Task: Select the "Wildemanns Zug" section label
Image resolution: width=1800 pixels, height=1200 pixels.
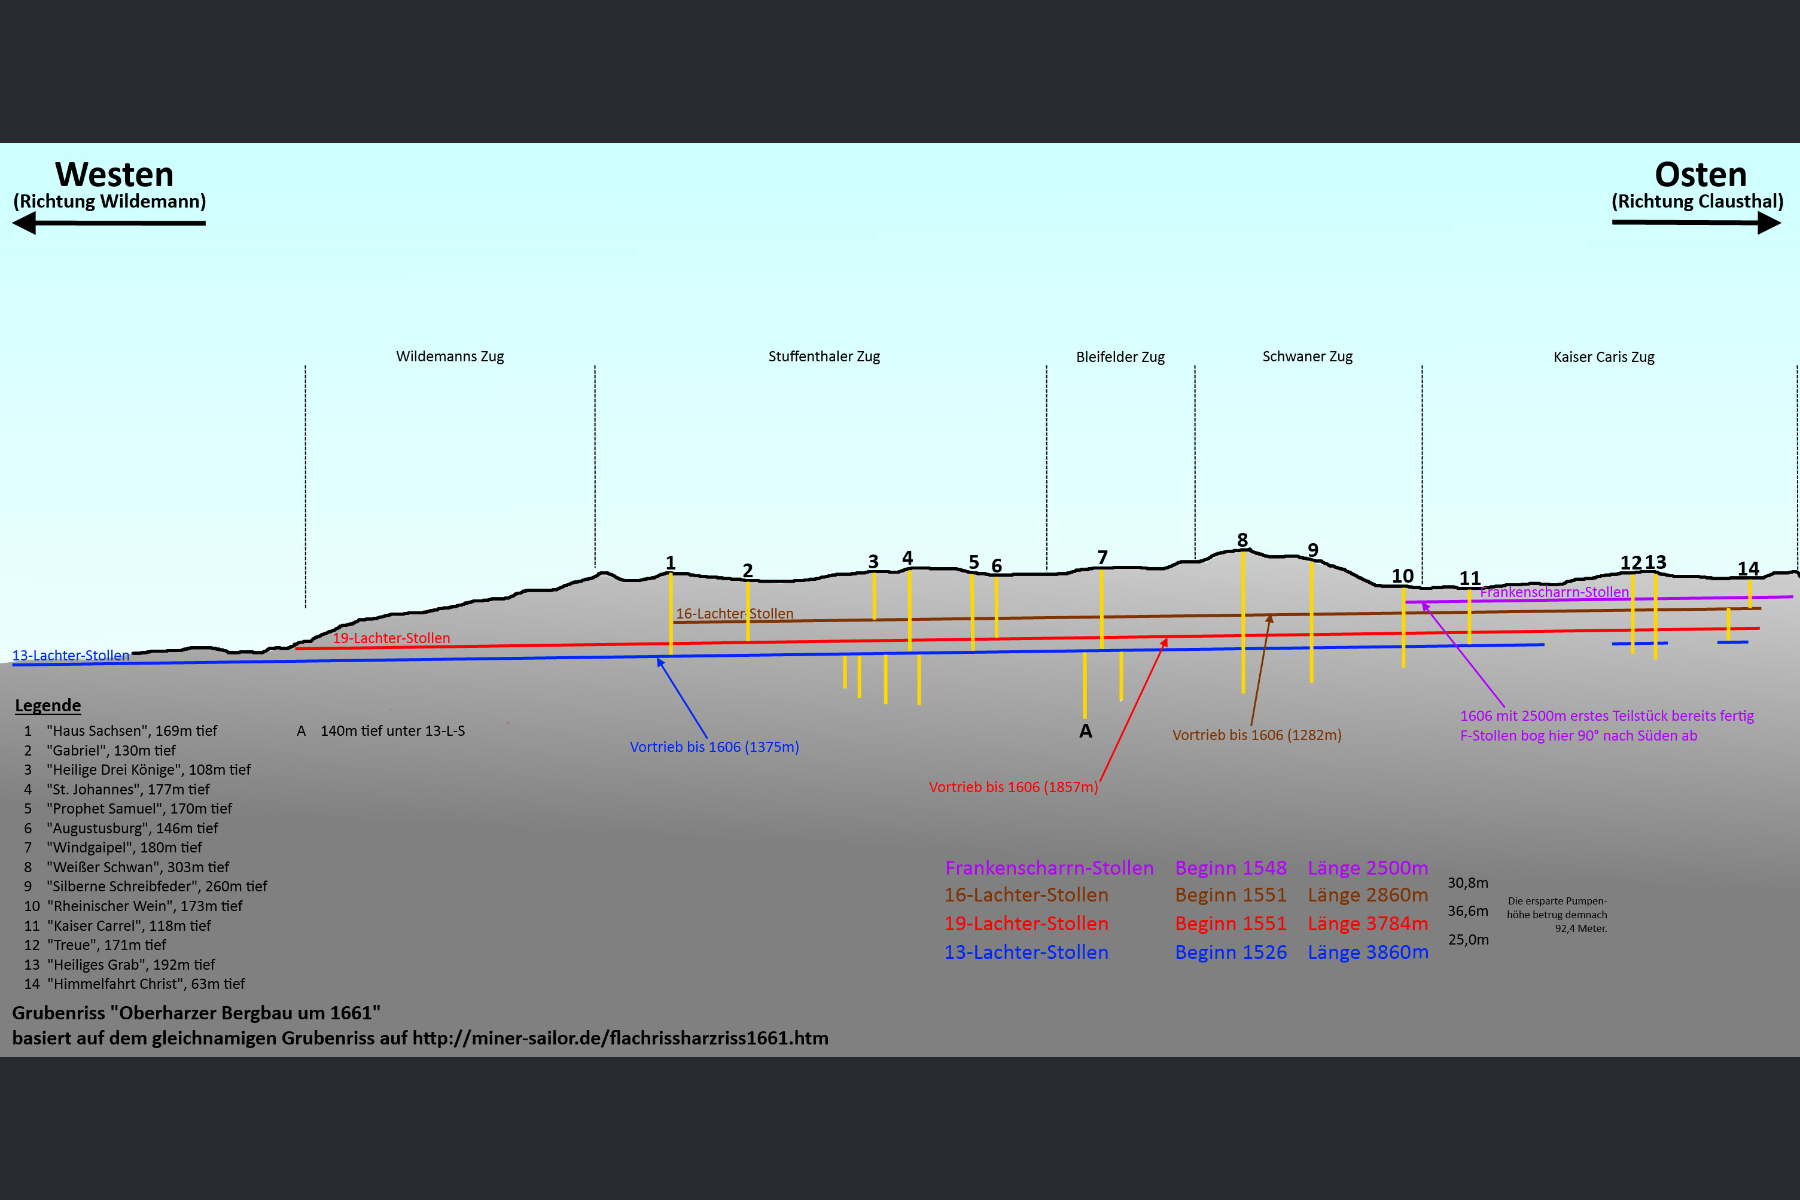Action: [450, 357]
